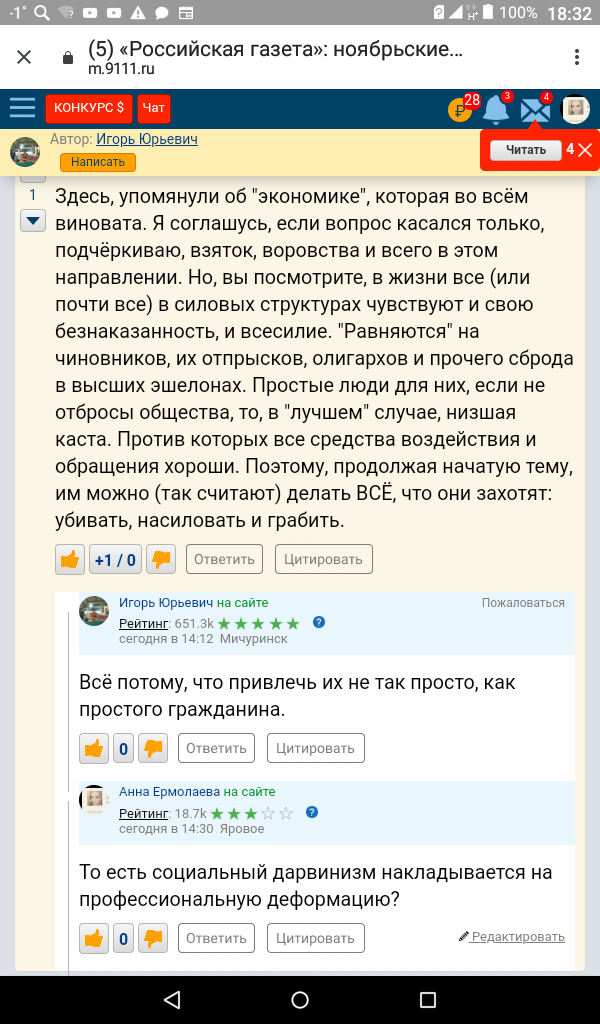This screenshot has width=600, height=1024.
Task: Open the messages envelope icon
Action: [x=535, y=109]
